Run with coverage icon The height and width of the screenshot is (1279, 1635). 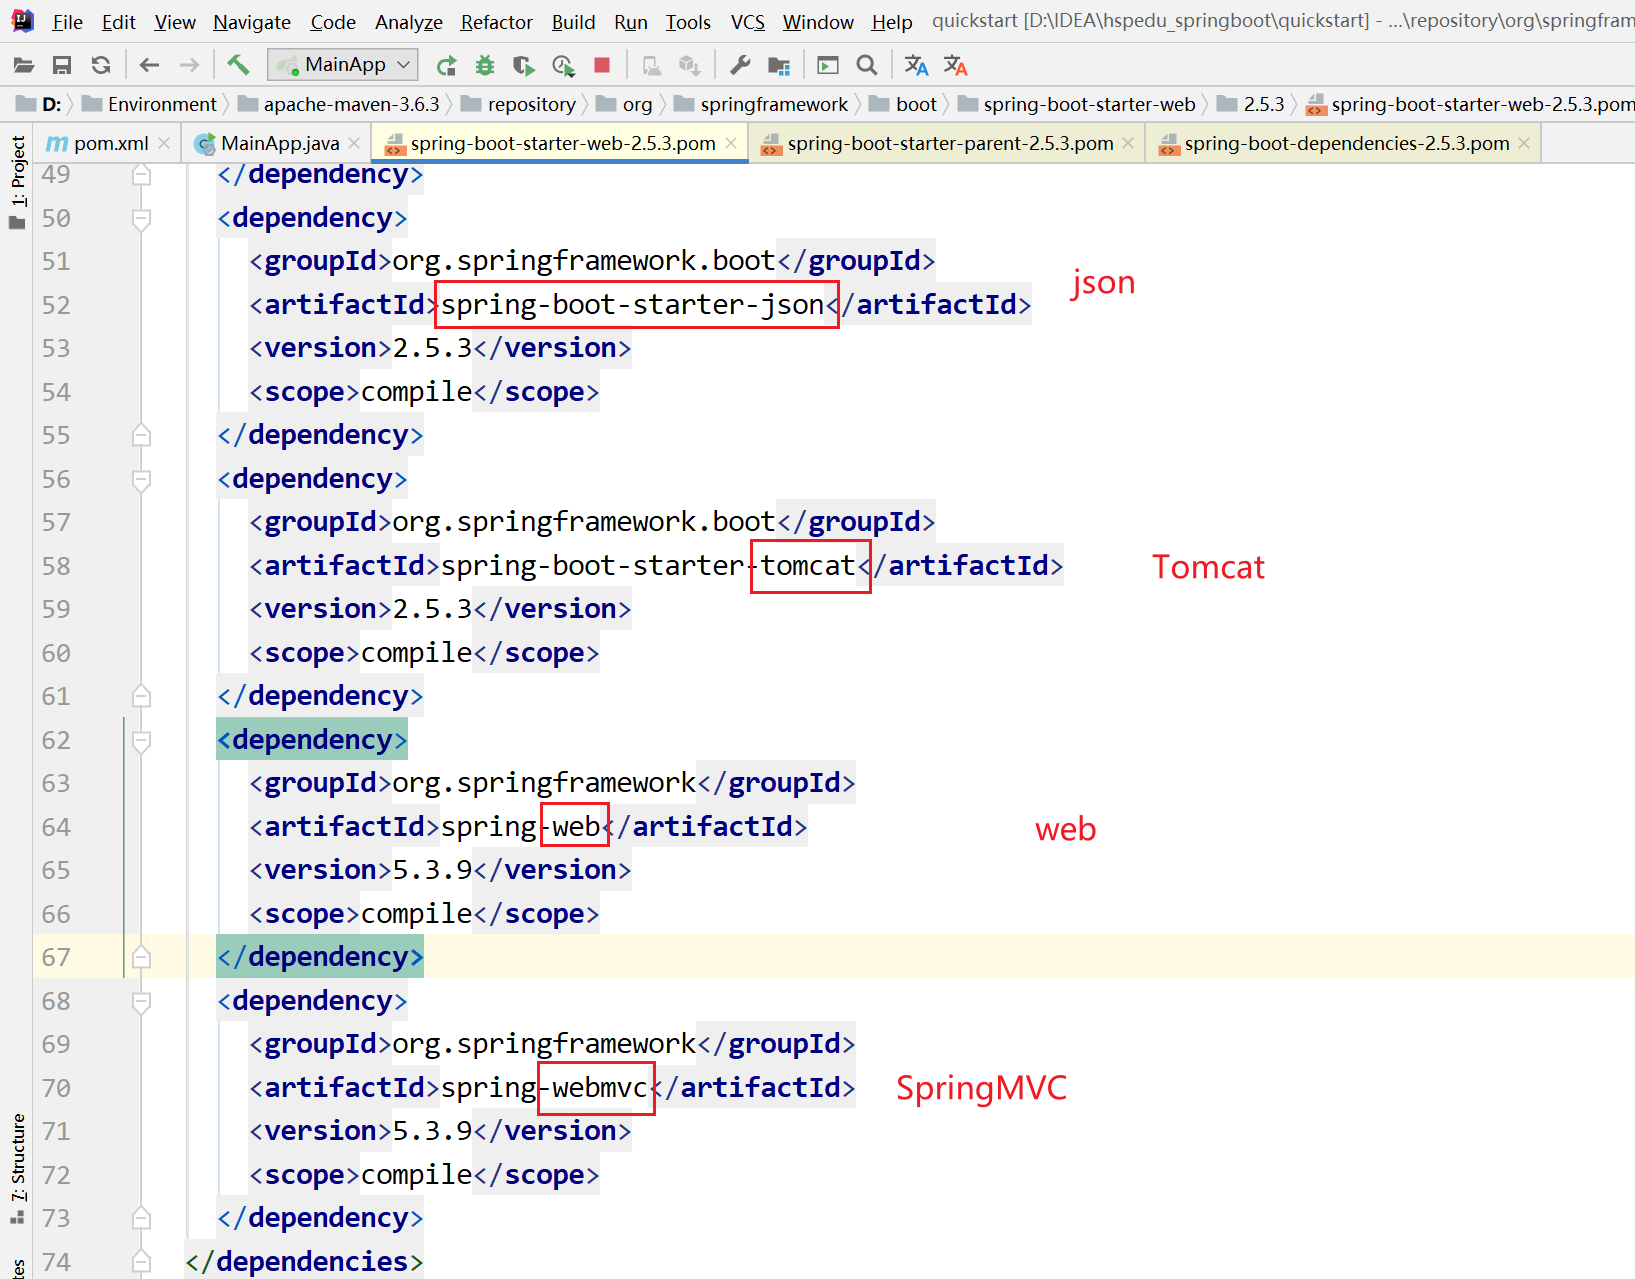tap(523, 66)
